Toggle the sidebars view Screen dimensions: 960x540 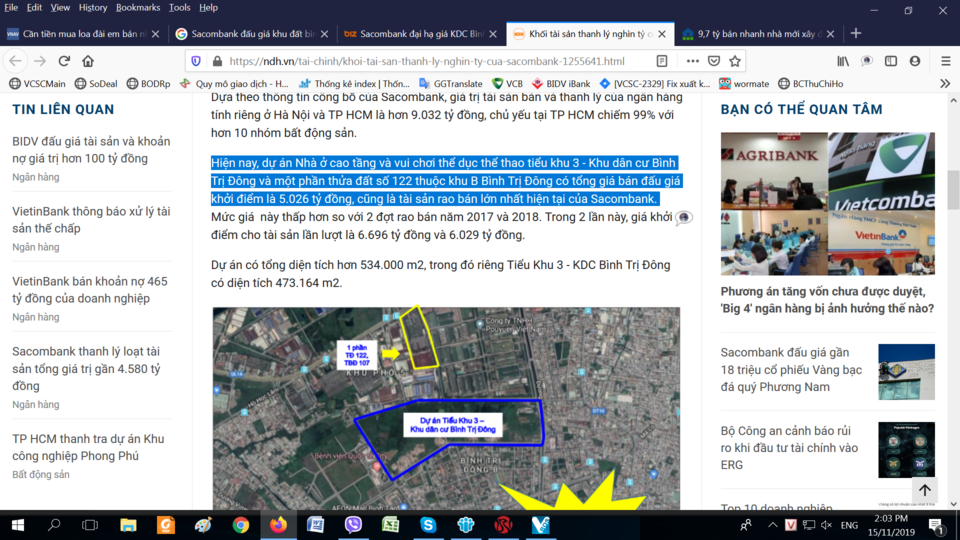coord(891,61)
